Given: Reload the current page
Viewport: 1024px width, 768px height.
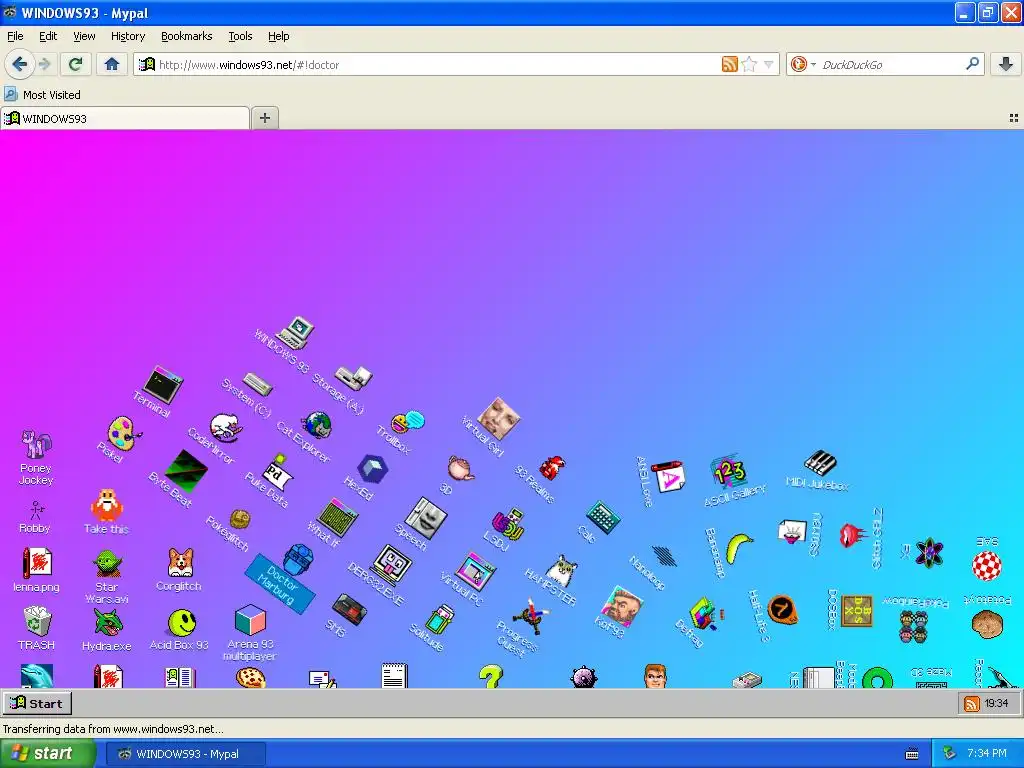Looking at the screenshot, I should pyautogui.click(x=75, y=64).
